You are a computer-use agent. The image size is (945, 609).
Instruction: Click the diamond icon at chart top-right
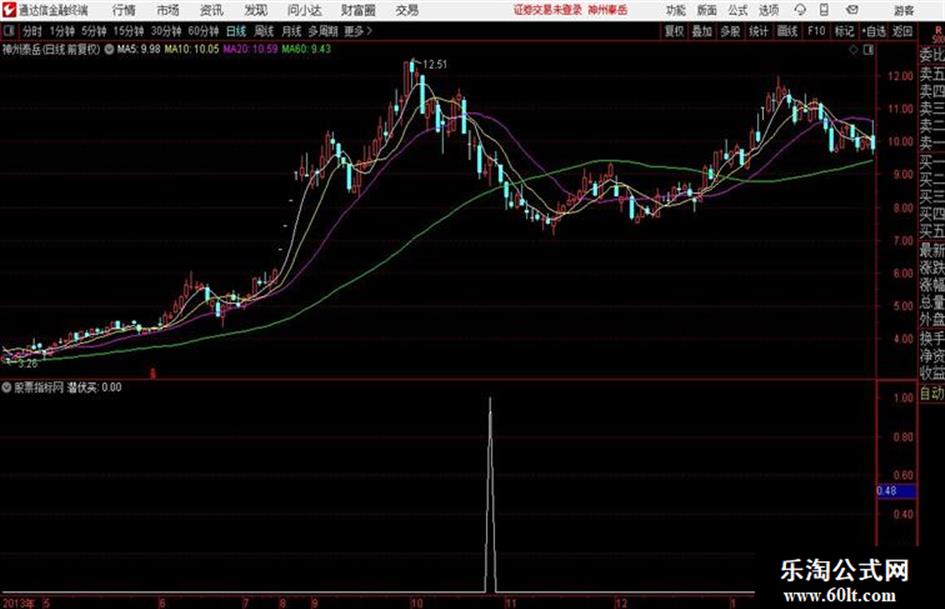click(853, 50)
